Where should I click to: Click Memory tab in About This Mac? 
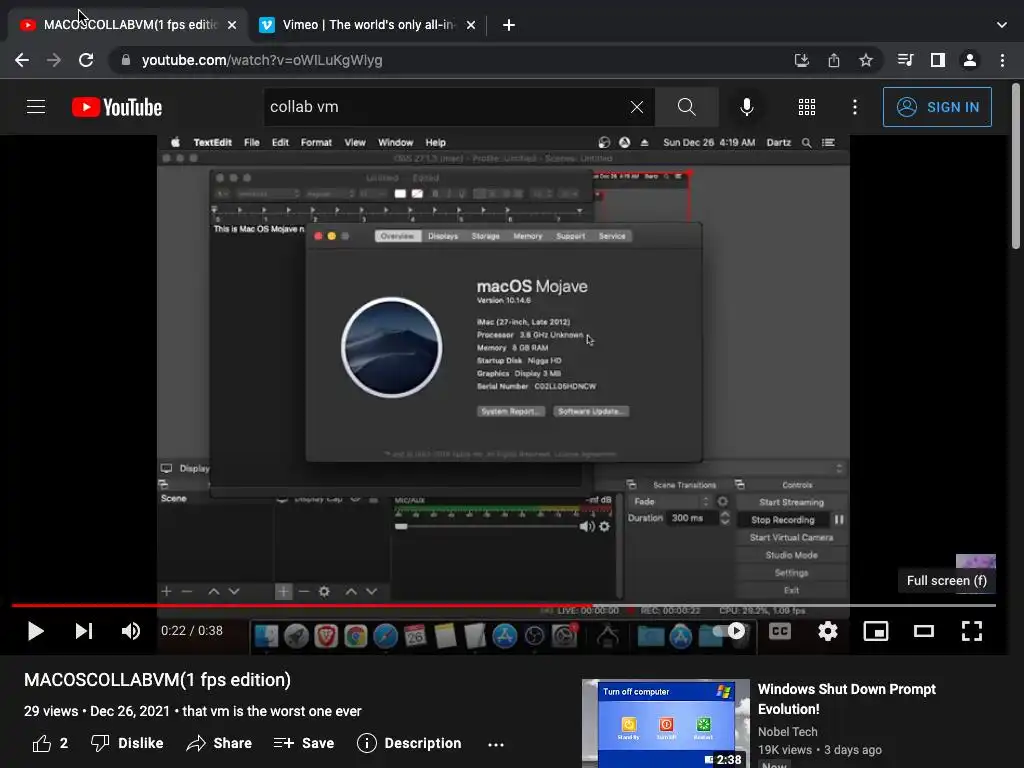click(x=528, y=236)
